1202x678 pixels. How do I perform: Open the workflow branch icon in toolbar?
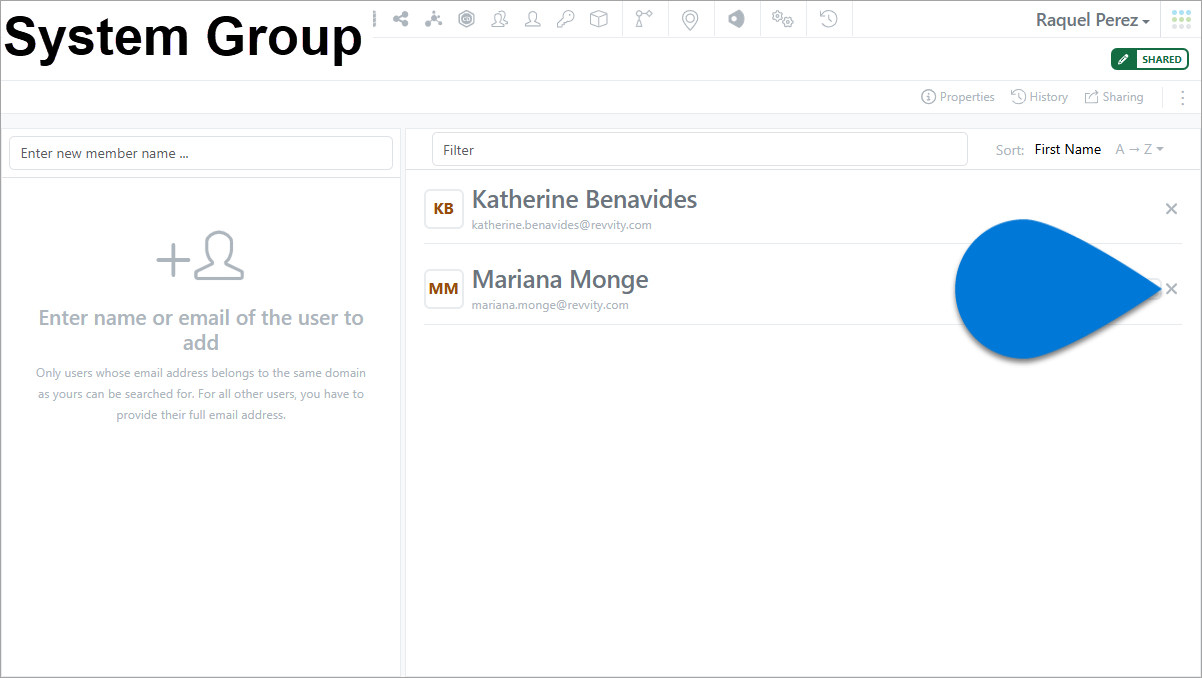pos(644,19)
